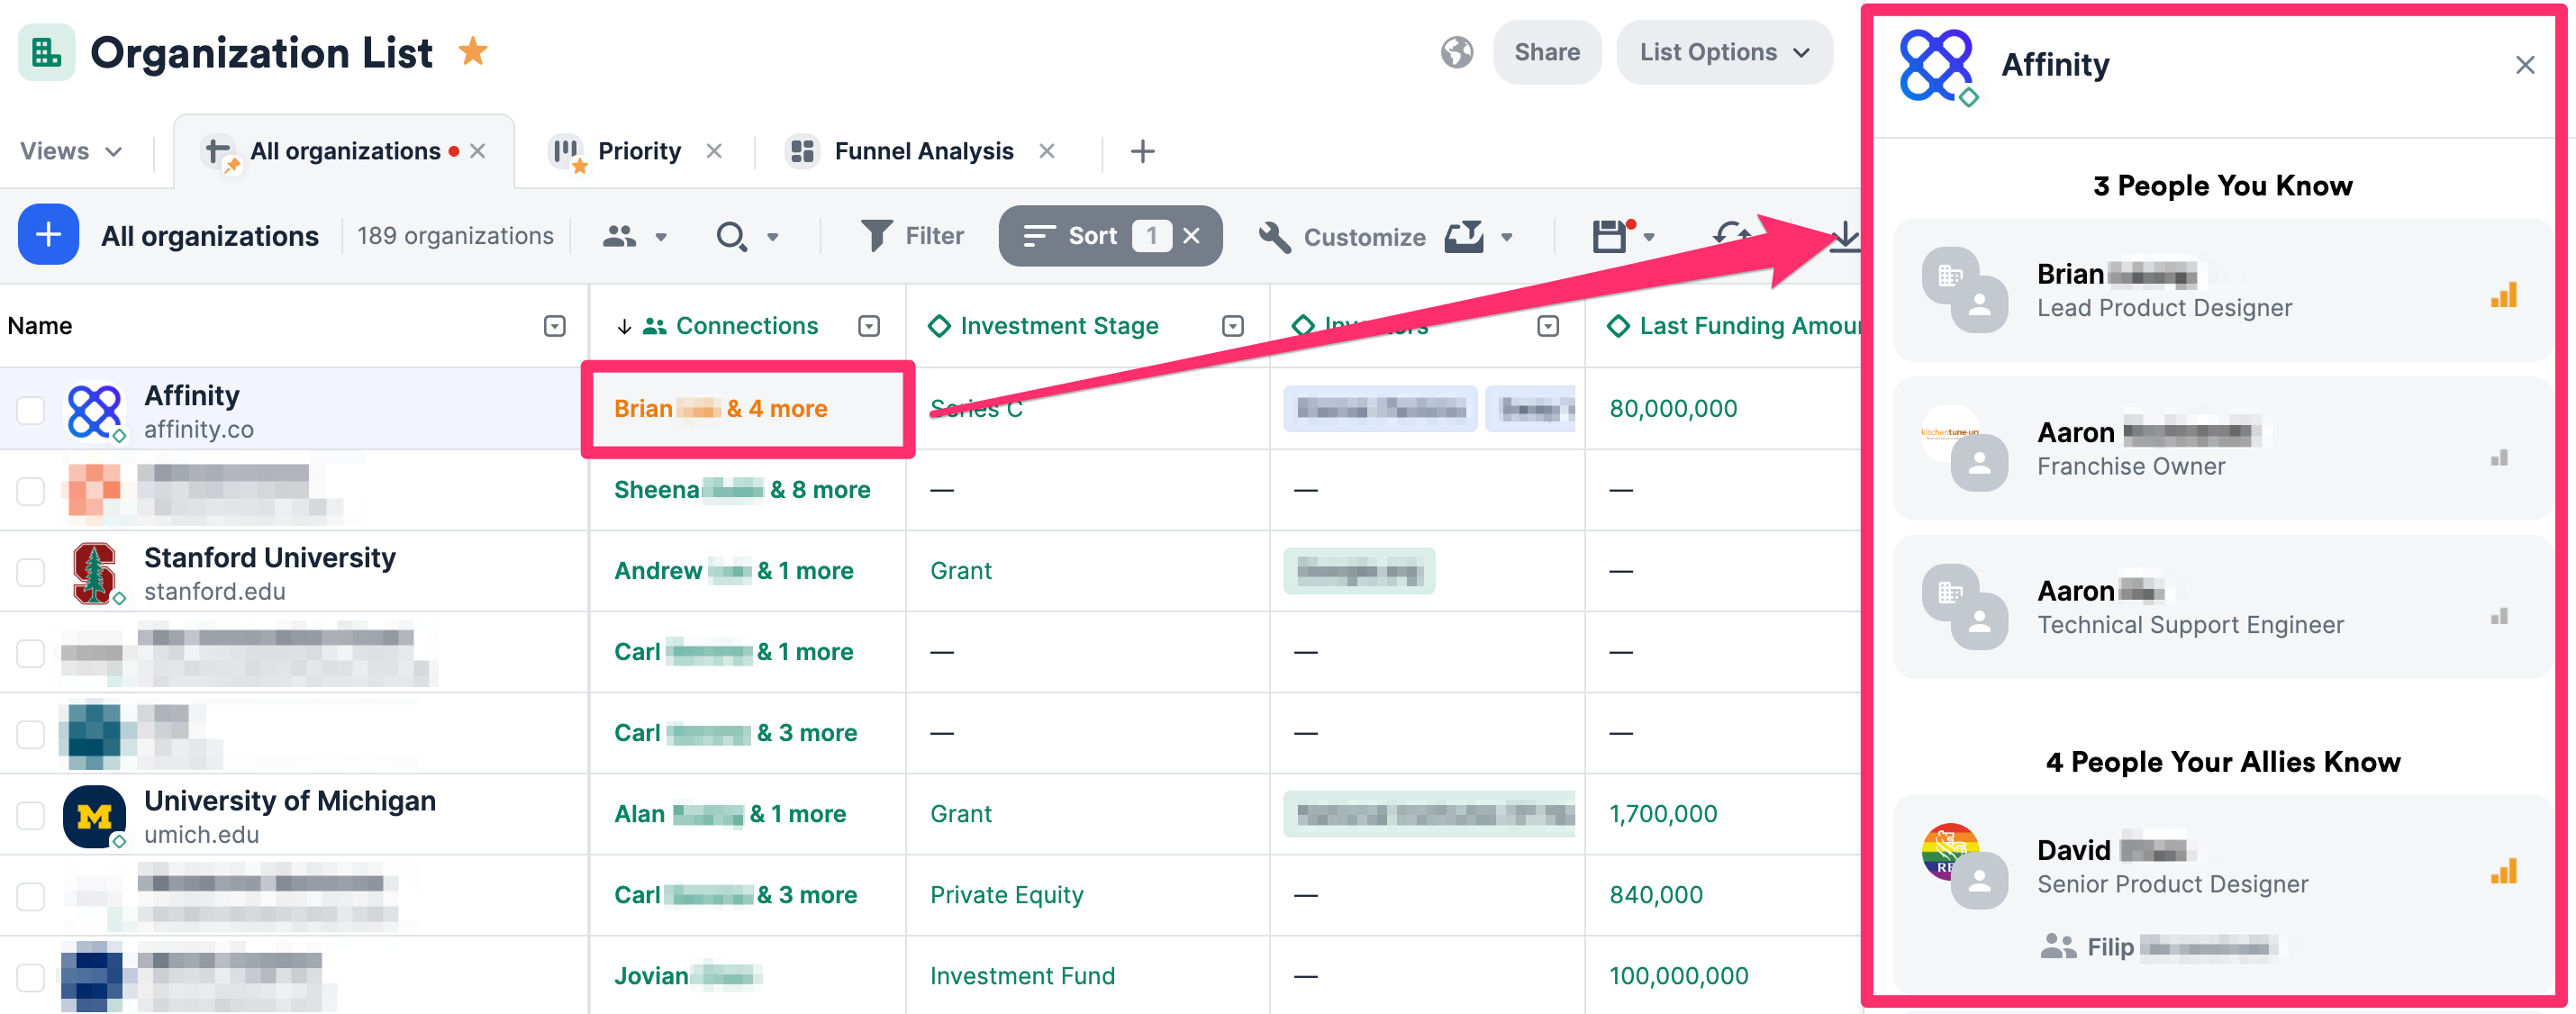This screenshot has width=2576, height=1014.
Task: Open the Funnel Analysis tab
Action: coord(921,150)
